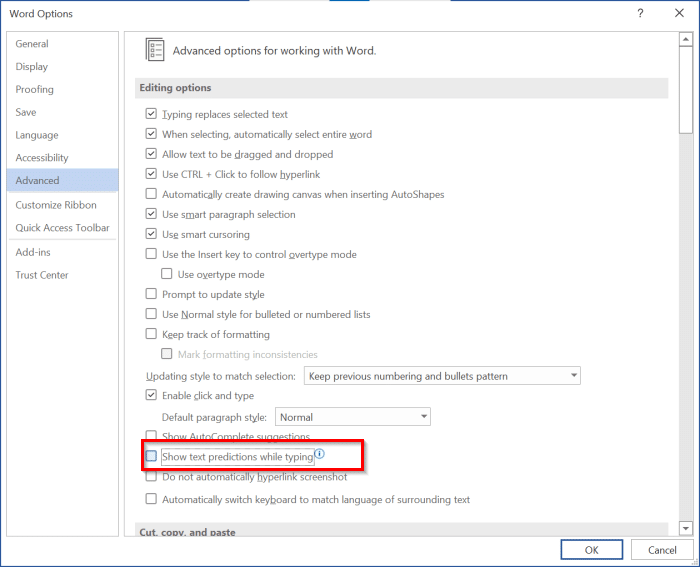The image size is (700, 567).
Task: Uncheck Typing replaces selected text
Action: (x=151, y=114)
